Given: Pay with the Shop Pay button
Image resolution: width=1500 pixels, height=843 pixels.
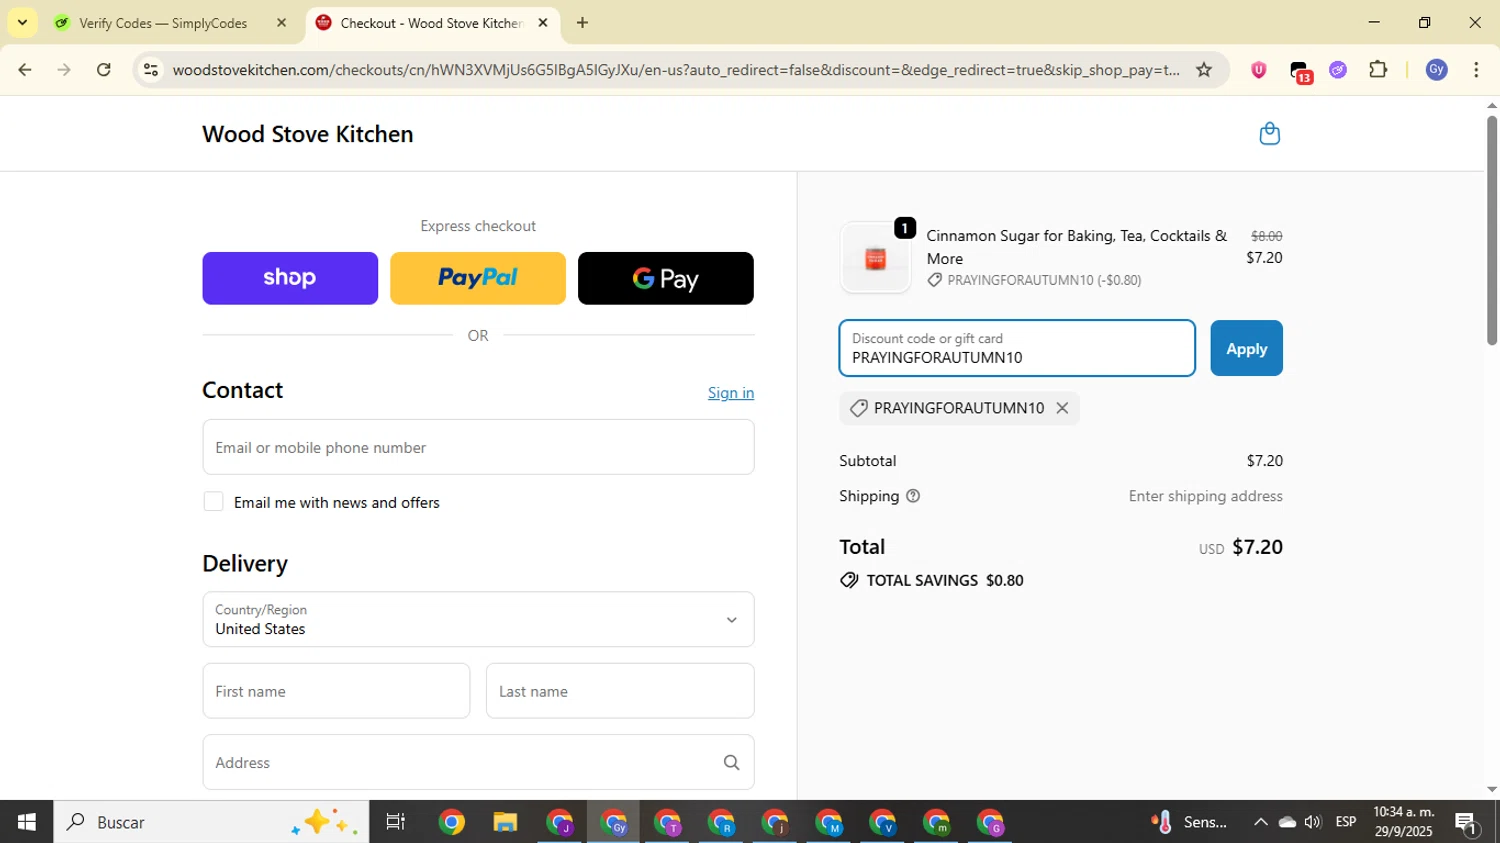Looking at the screenshot, I should click(290, 278).
